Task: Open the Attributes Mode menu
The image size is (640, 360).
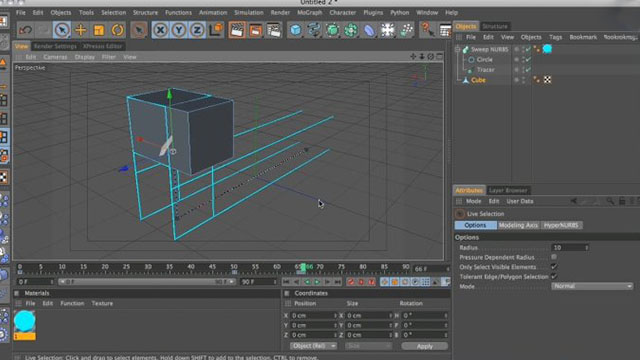Action: coord(473,201)
